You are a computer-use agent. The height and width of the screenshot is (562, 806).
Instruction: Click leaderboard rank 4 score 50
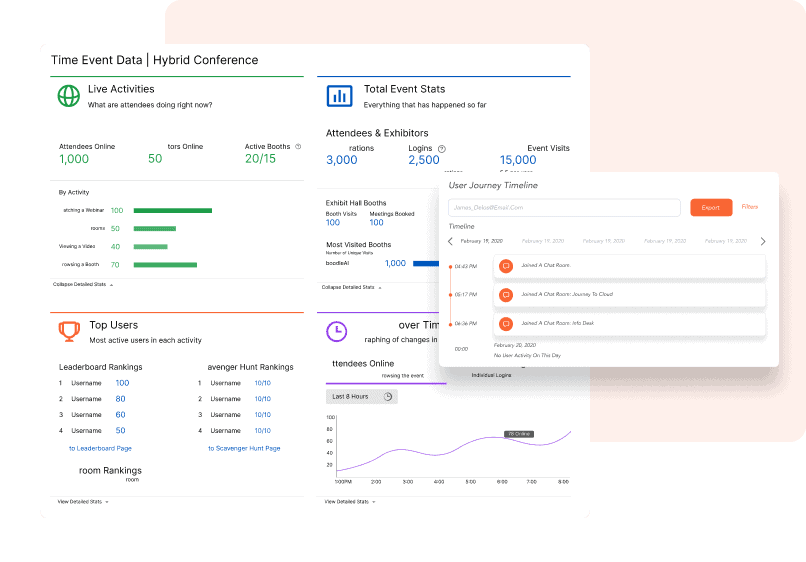coord(120,430)
